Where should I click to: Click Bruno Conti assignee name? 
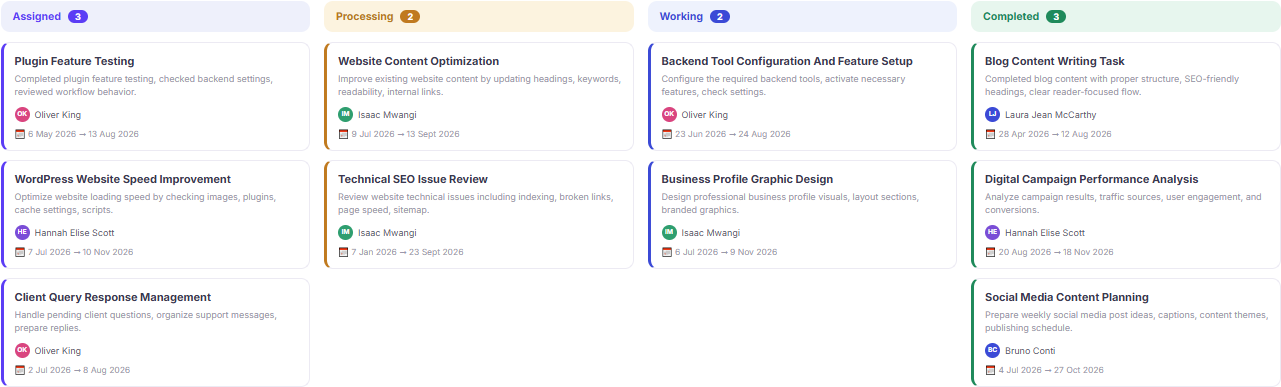[x=1030, y=351]
